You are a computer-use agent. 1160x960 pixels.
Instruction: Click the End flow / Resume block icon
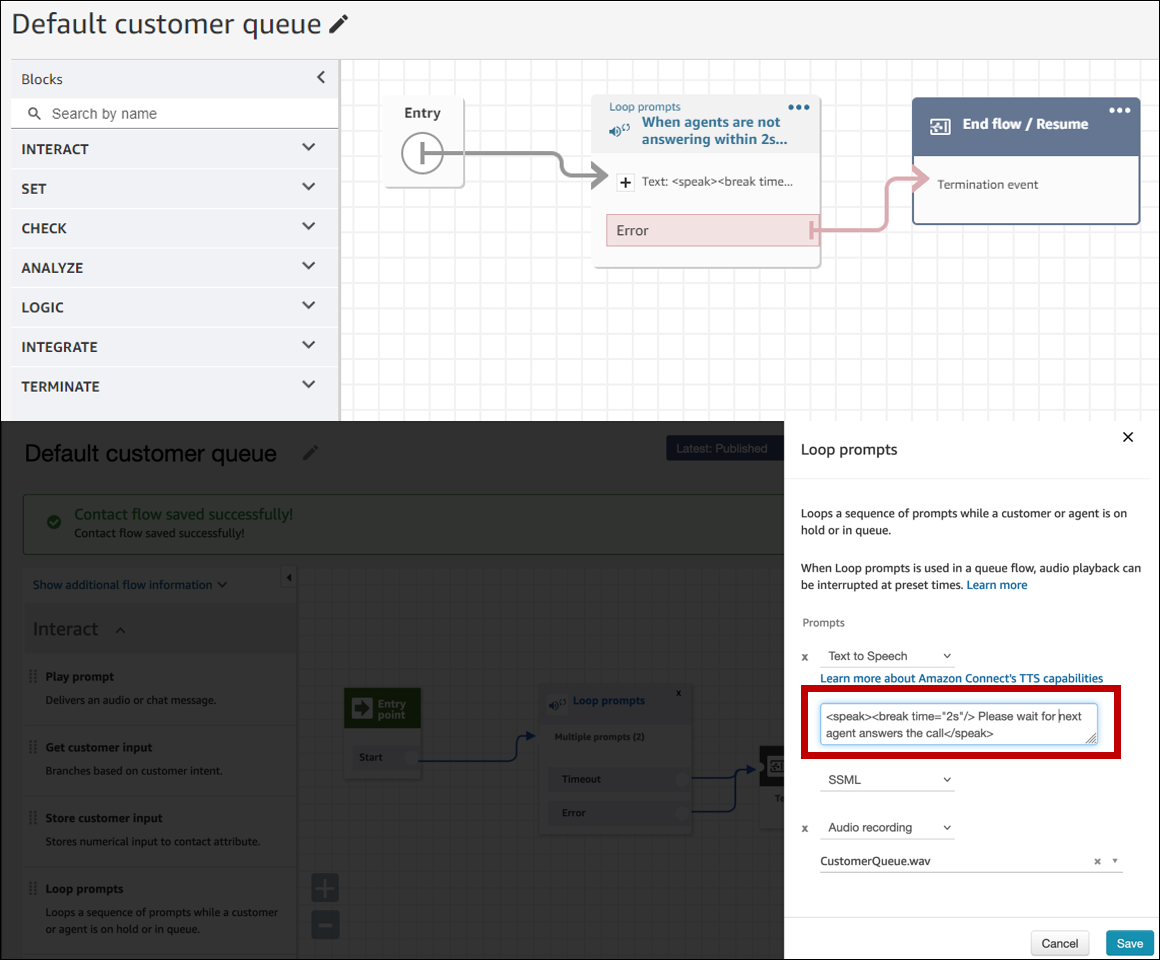coord(939,126)
